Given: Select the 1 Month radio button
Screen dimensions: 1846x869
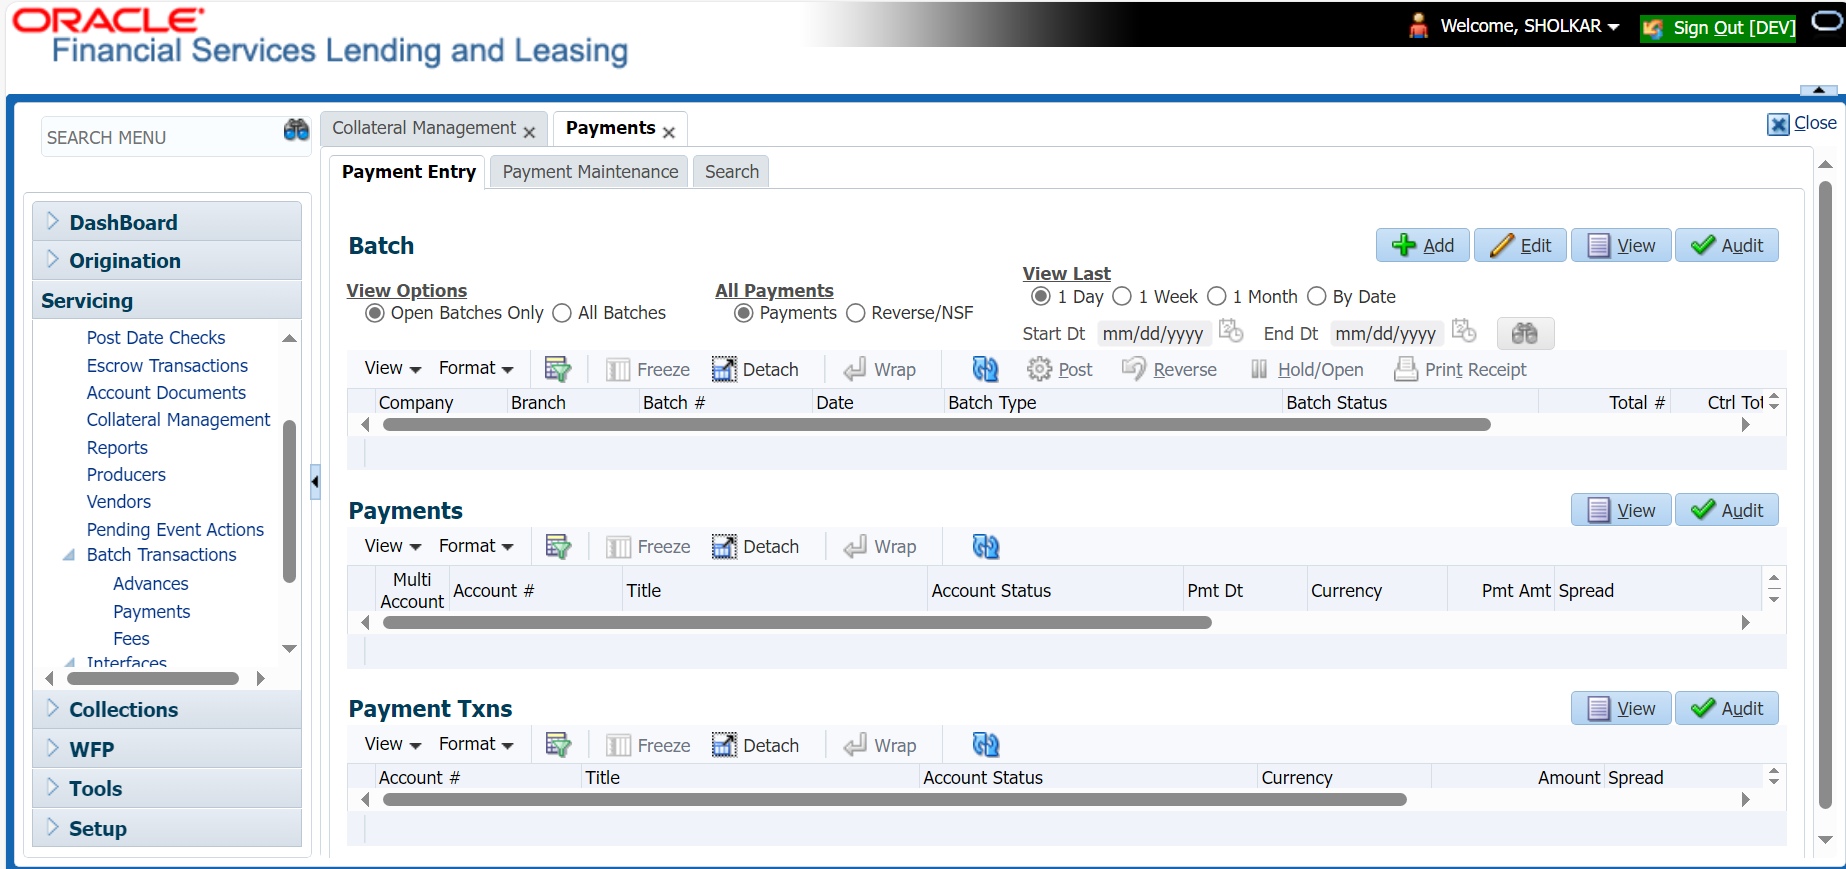Looking at the screenshot, I should point(1217,296).
